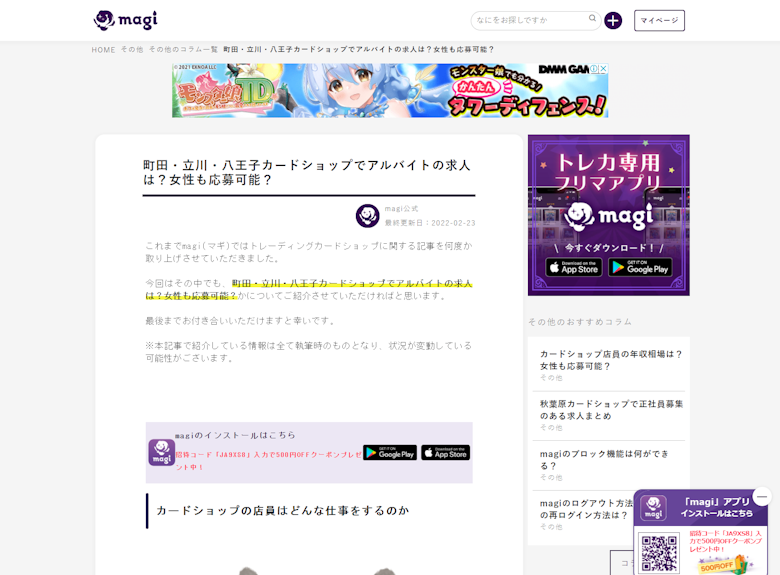780x575 pixels.
Task: Minimize the floating magi app popup
Action: [x=762, y=497]
